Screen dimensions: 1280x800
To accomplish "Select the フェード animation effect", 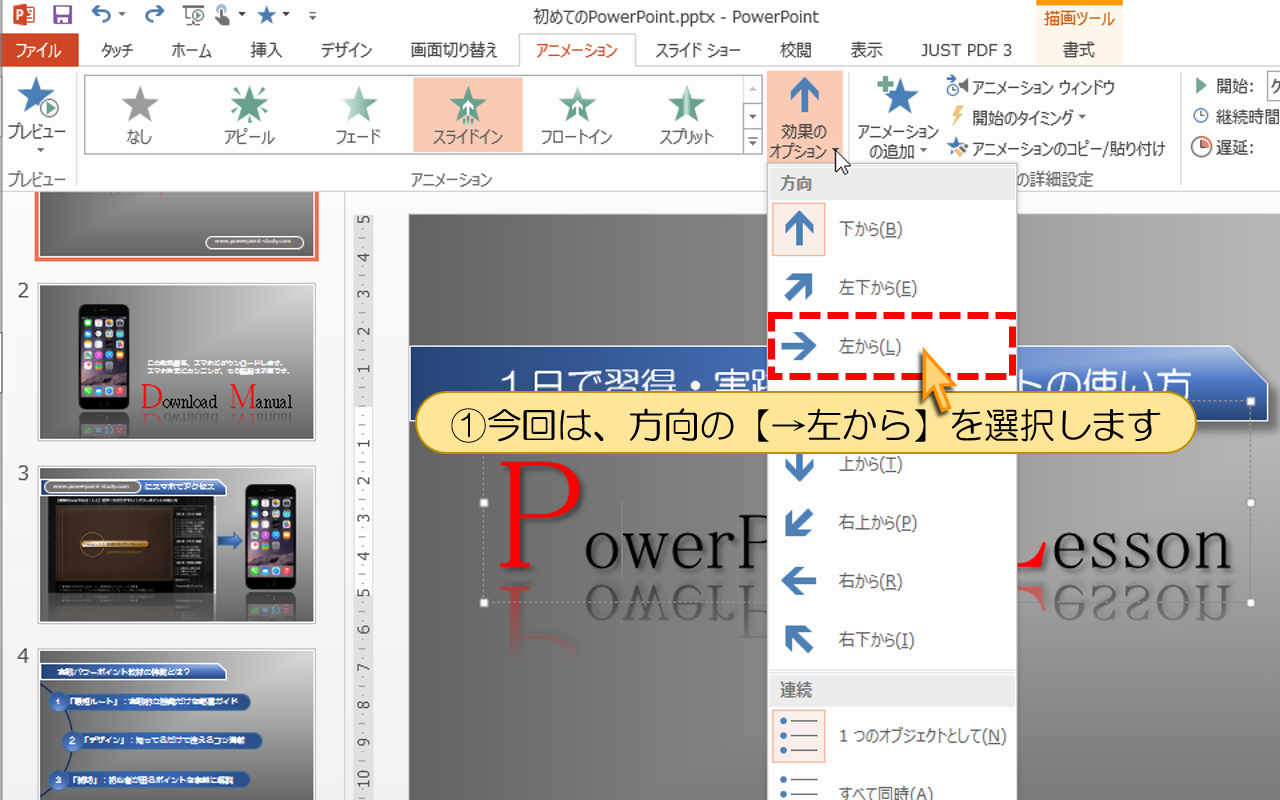I will click(359, 115).
